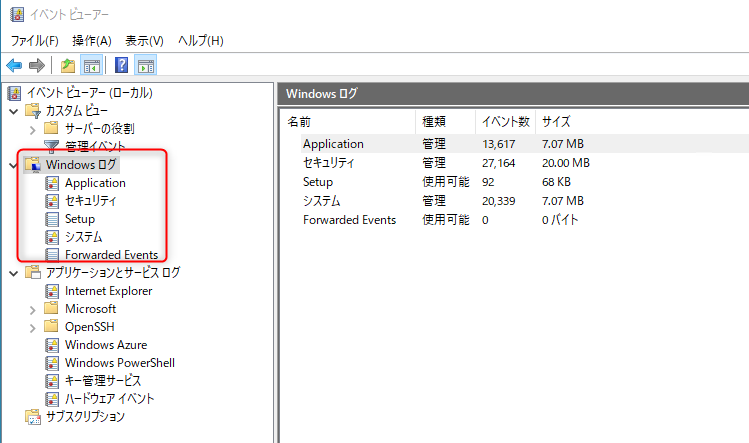749x443 pixels.
Task: Sort by the イベント数 column header
Action: [506, 122]
